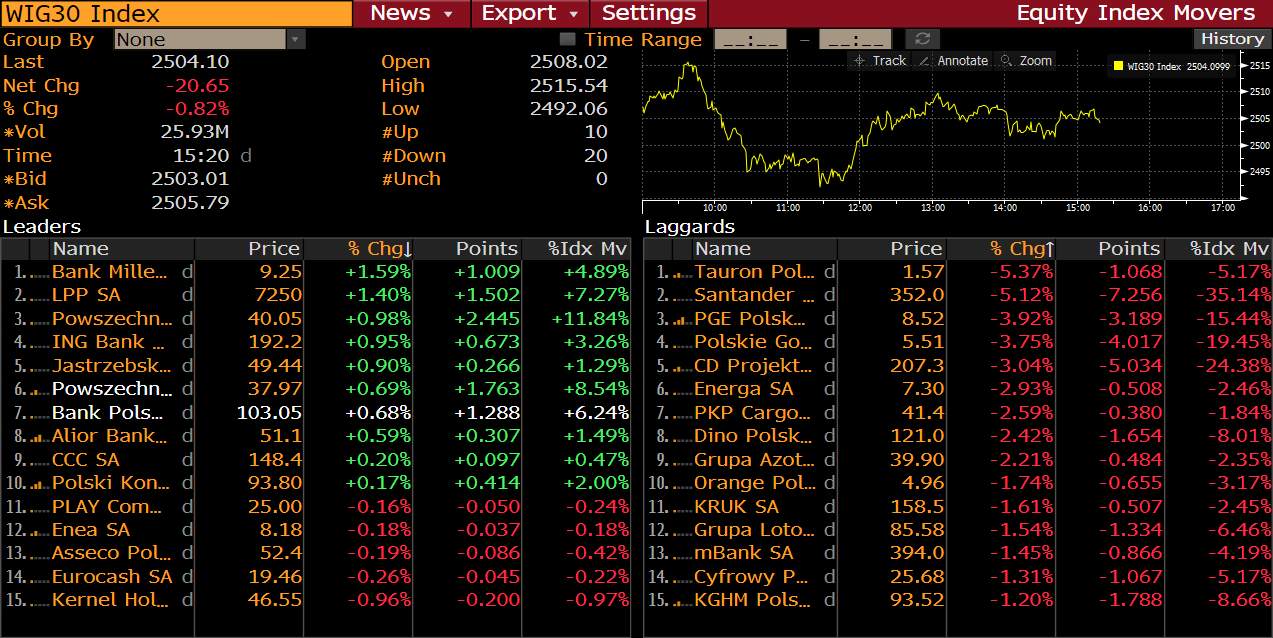Click yellow WIG30 Index legend swatch
Viewport: 1273px width, 638px height.
click(1117, 66)
